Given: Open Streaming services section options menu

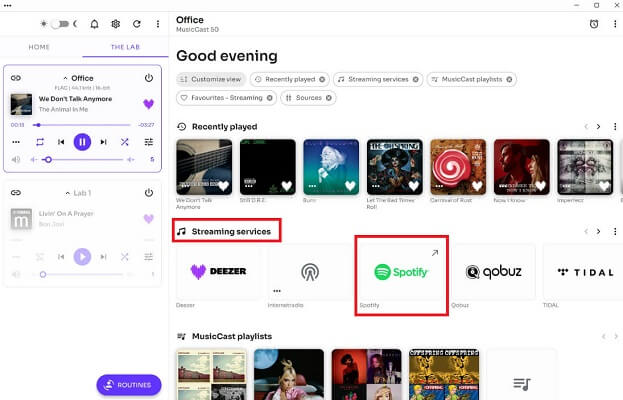Looking at the screenshot, I should 615,232.
